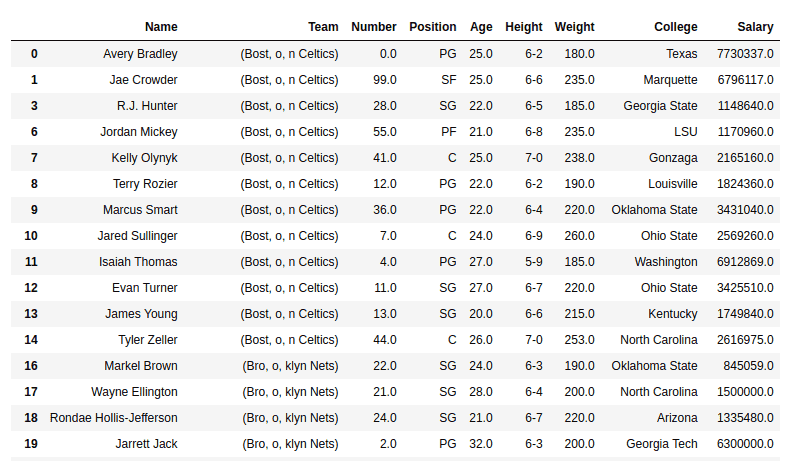Click Jarrett Jack's age 32.0
785x461 pixels.
coord(481,444)
